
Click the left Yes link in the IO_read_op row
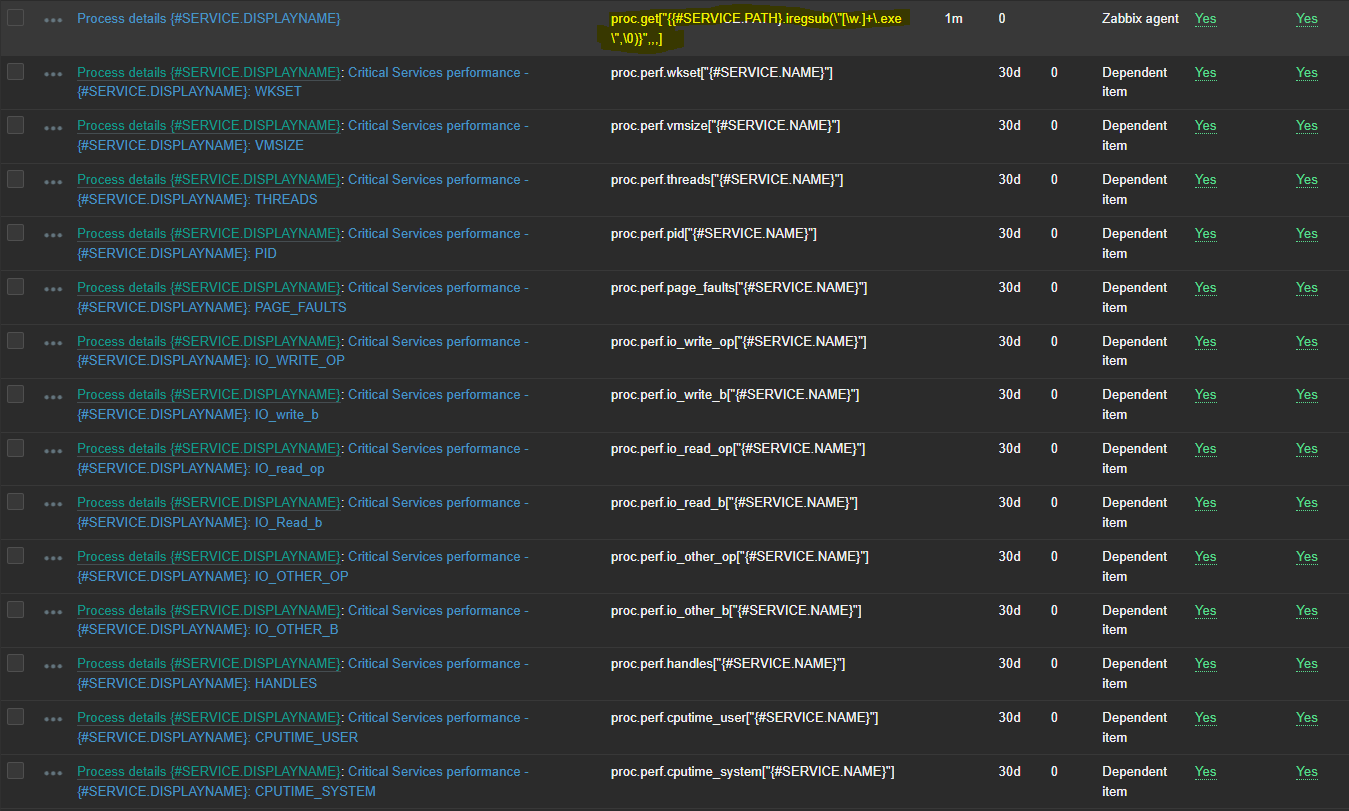(x=1205, y=449)
